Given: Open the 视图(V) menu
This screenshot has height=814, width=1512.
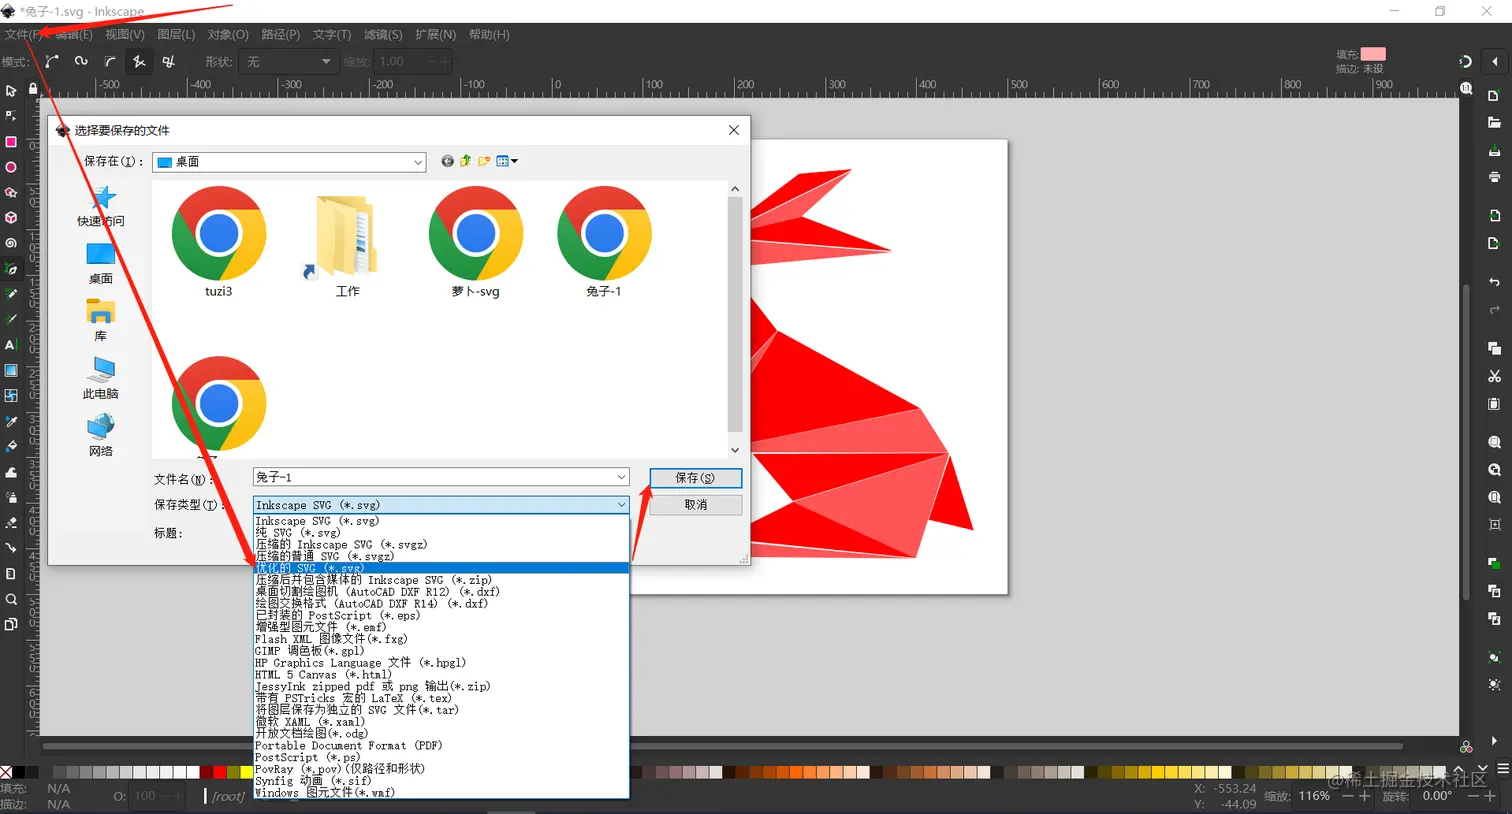Looking at the screenshot, I should (125, 35).
